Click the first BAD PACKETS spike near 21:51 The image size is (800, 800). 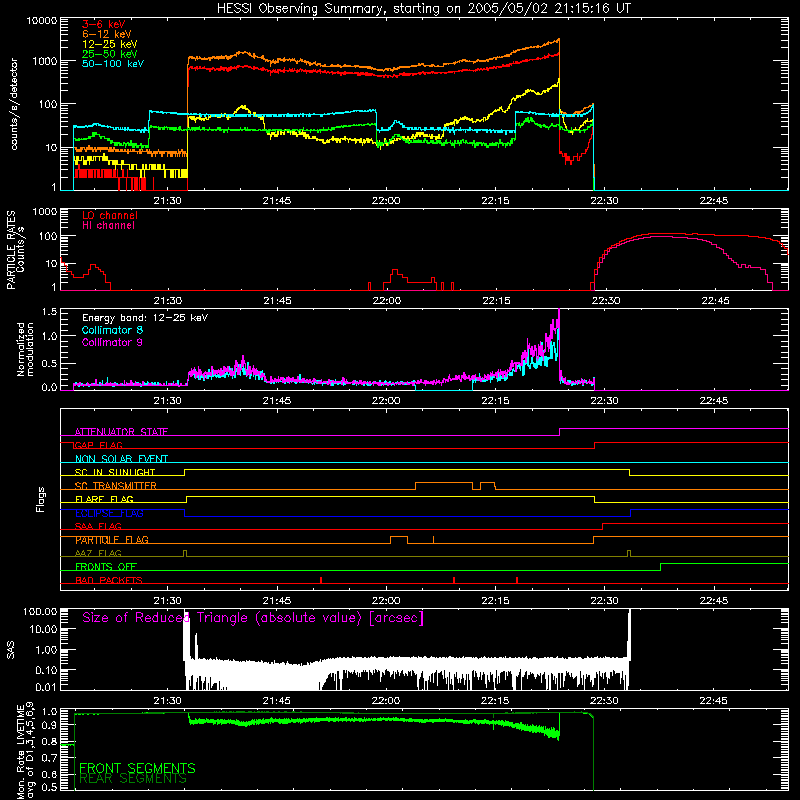click(x=321, y=580)
